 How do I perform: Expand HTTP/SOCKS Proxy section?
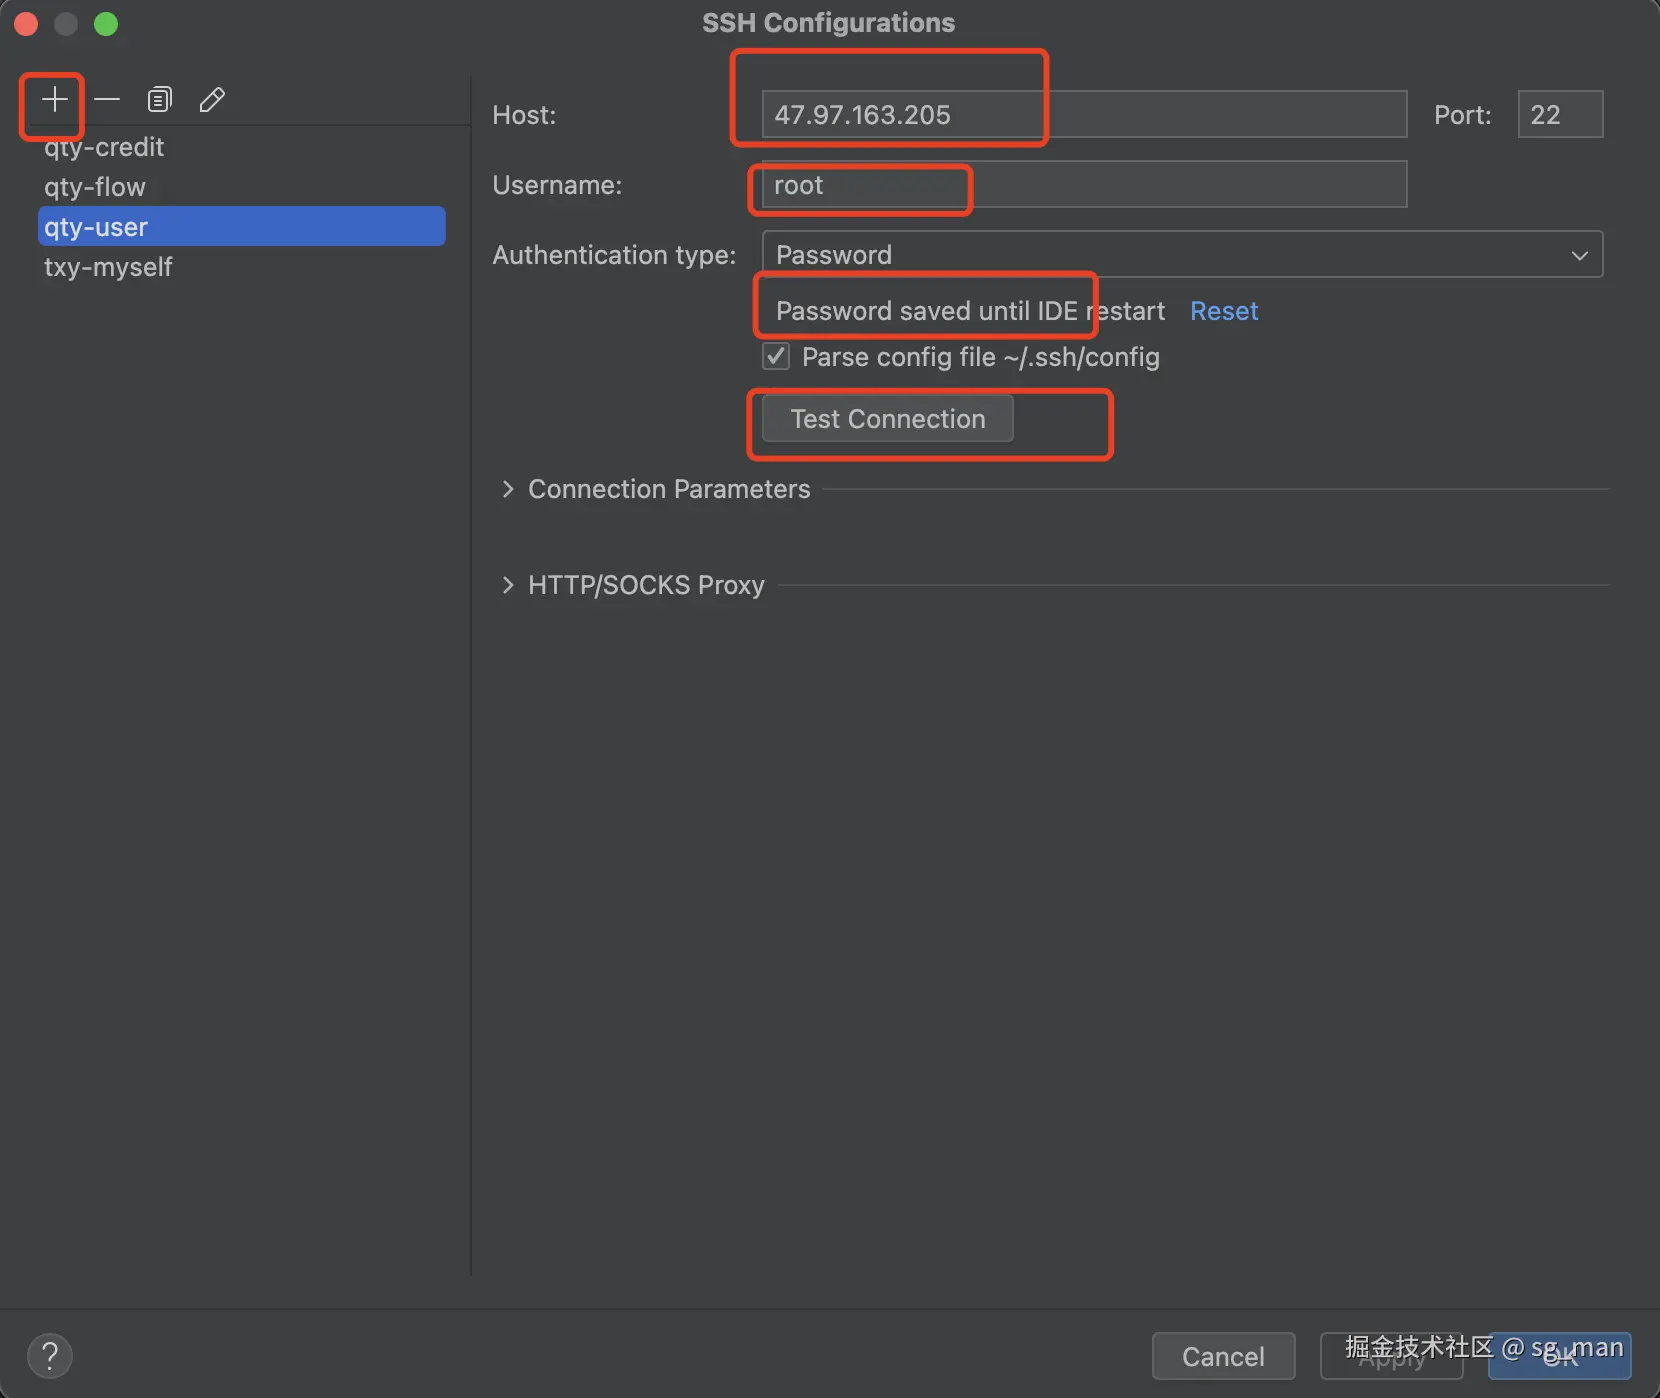[x=508, y=585]
